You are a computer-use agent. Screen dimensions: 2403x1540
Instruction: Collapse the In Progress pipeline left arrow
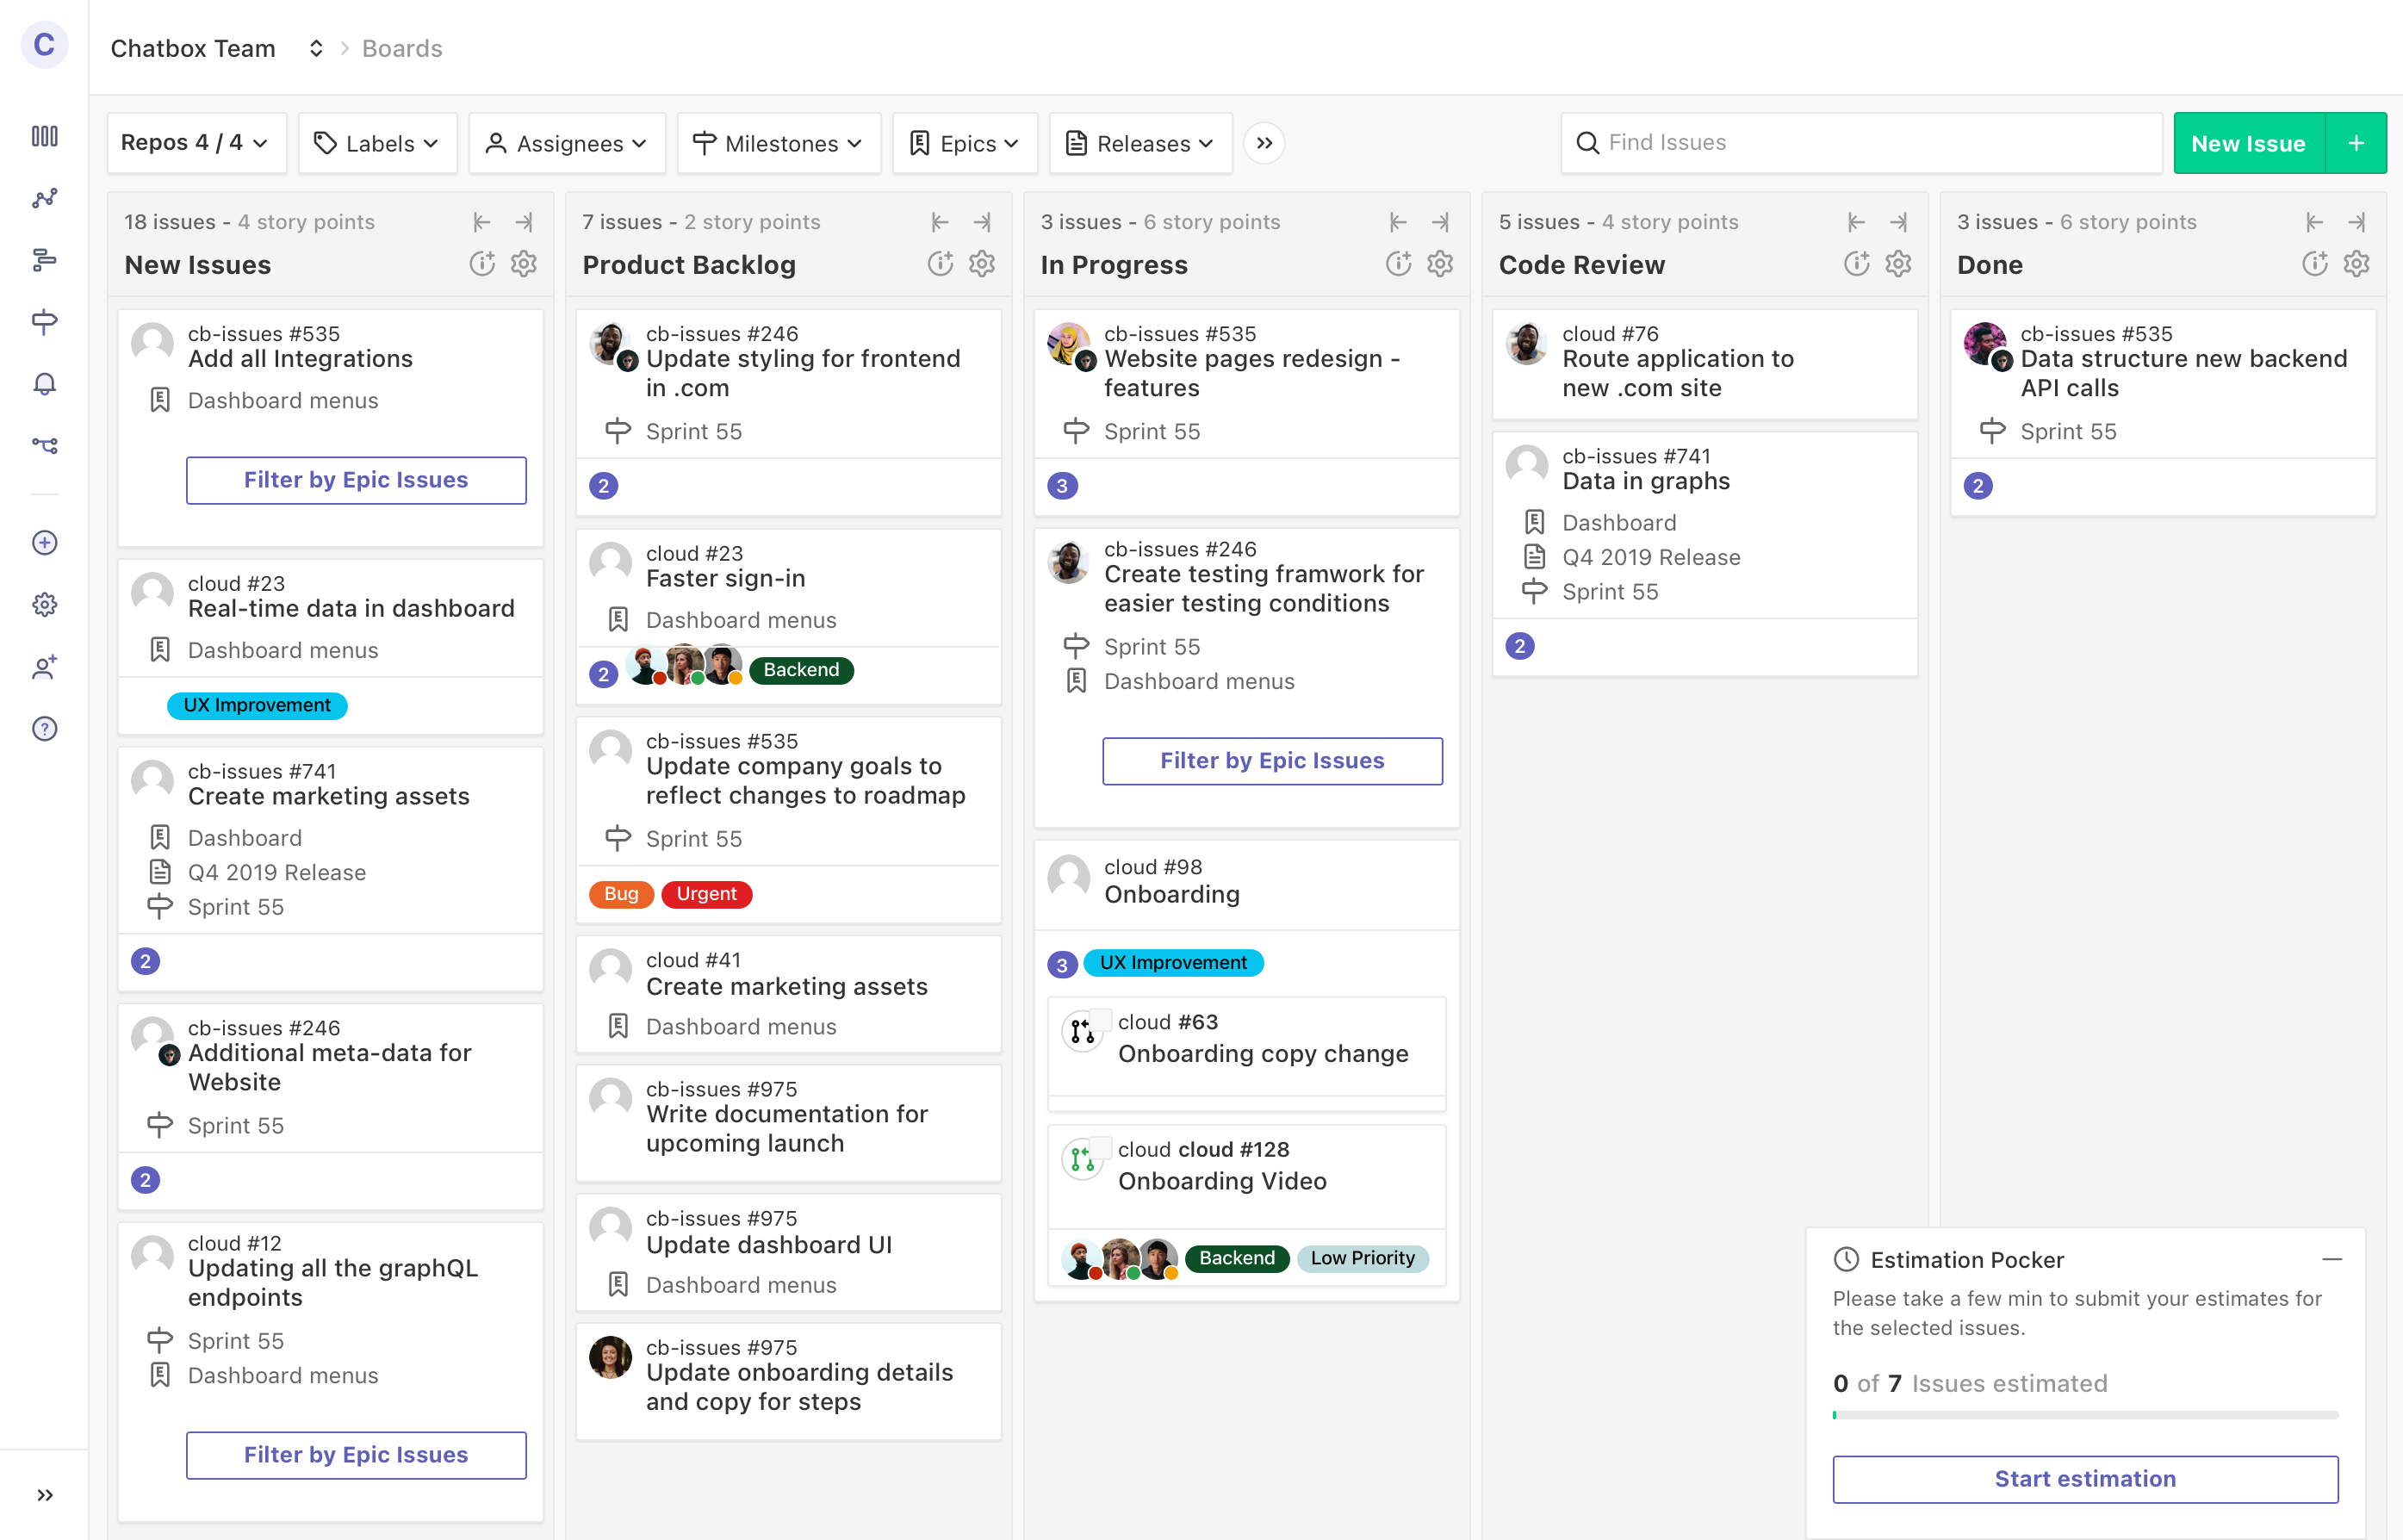coord(1398,222)
